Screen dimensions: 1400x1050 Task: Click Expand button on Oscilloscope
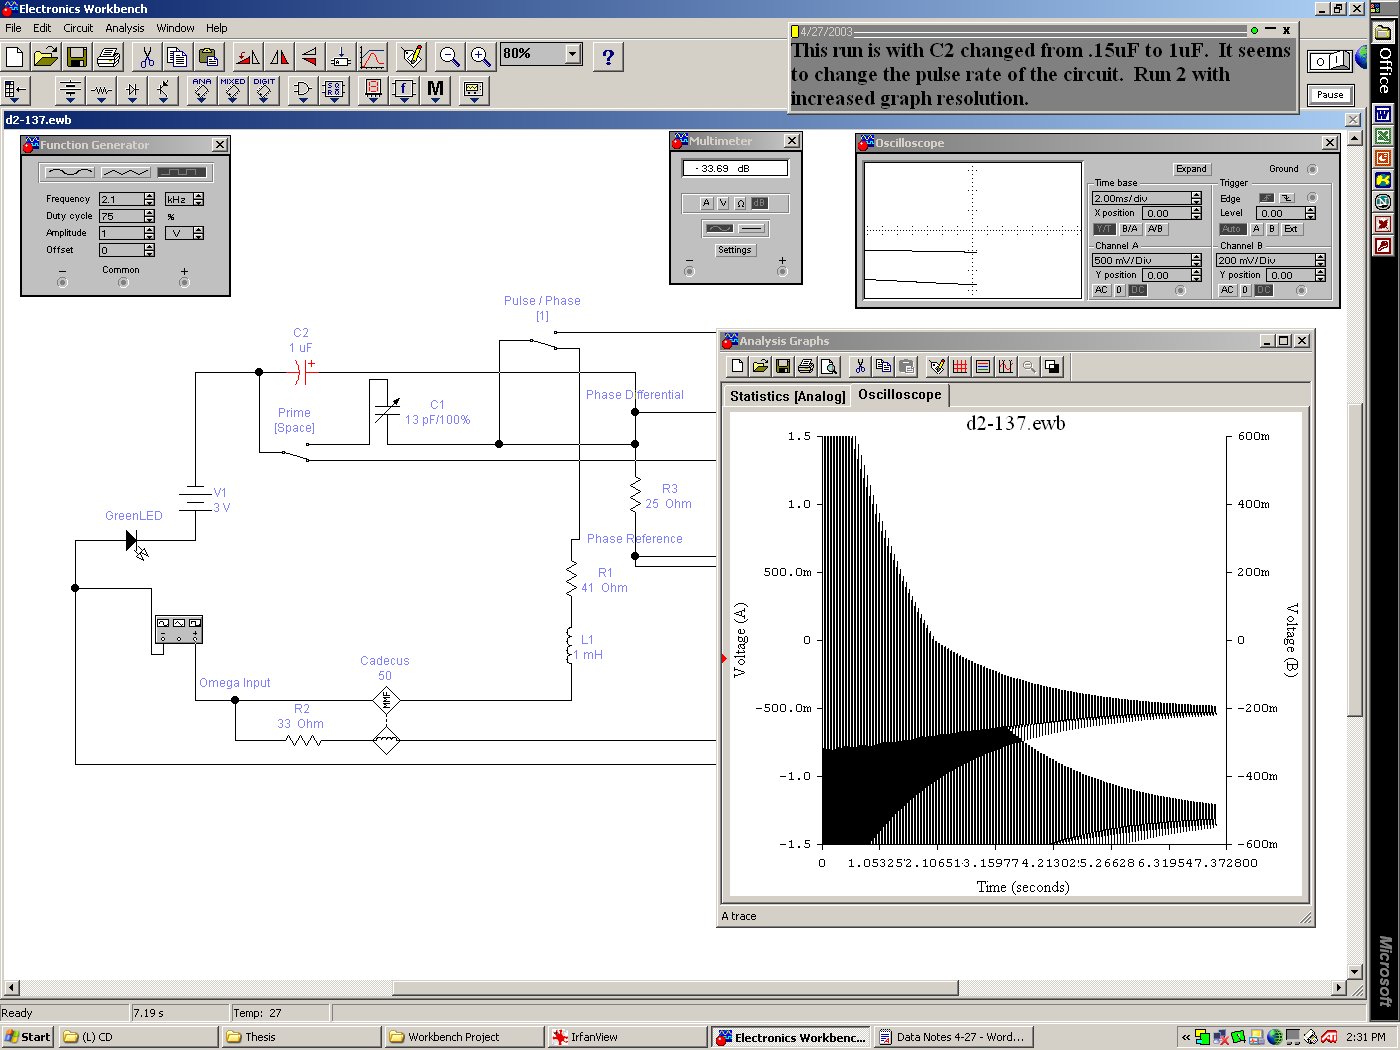(x=1191, y=169)
